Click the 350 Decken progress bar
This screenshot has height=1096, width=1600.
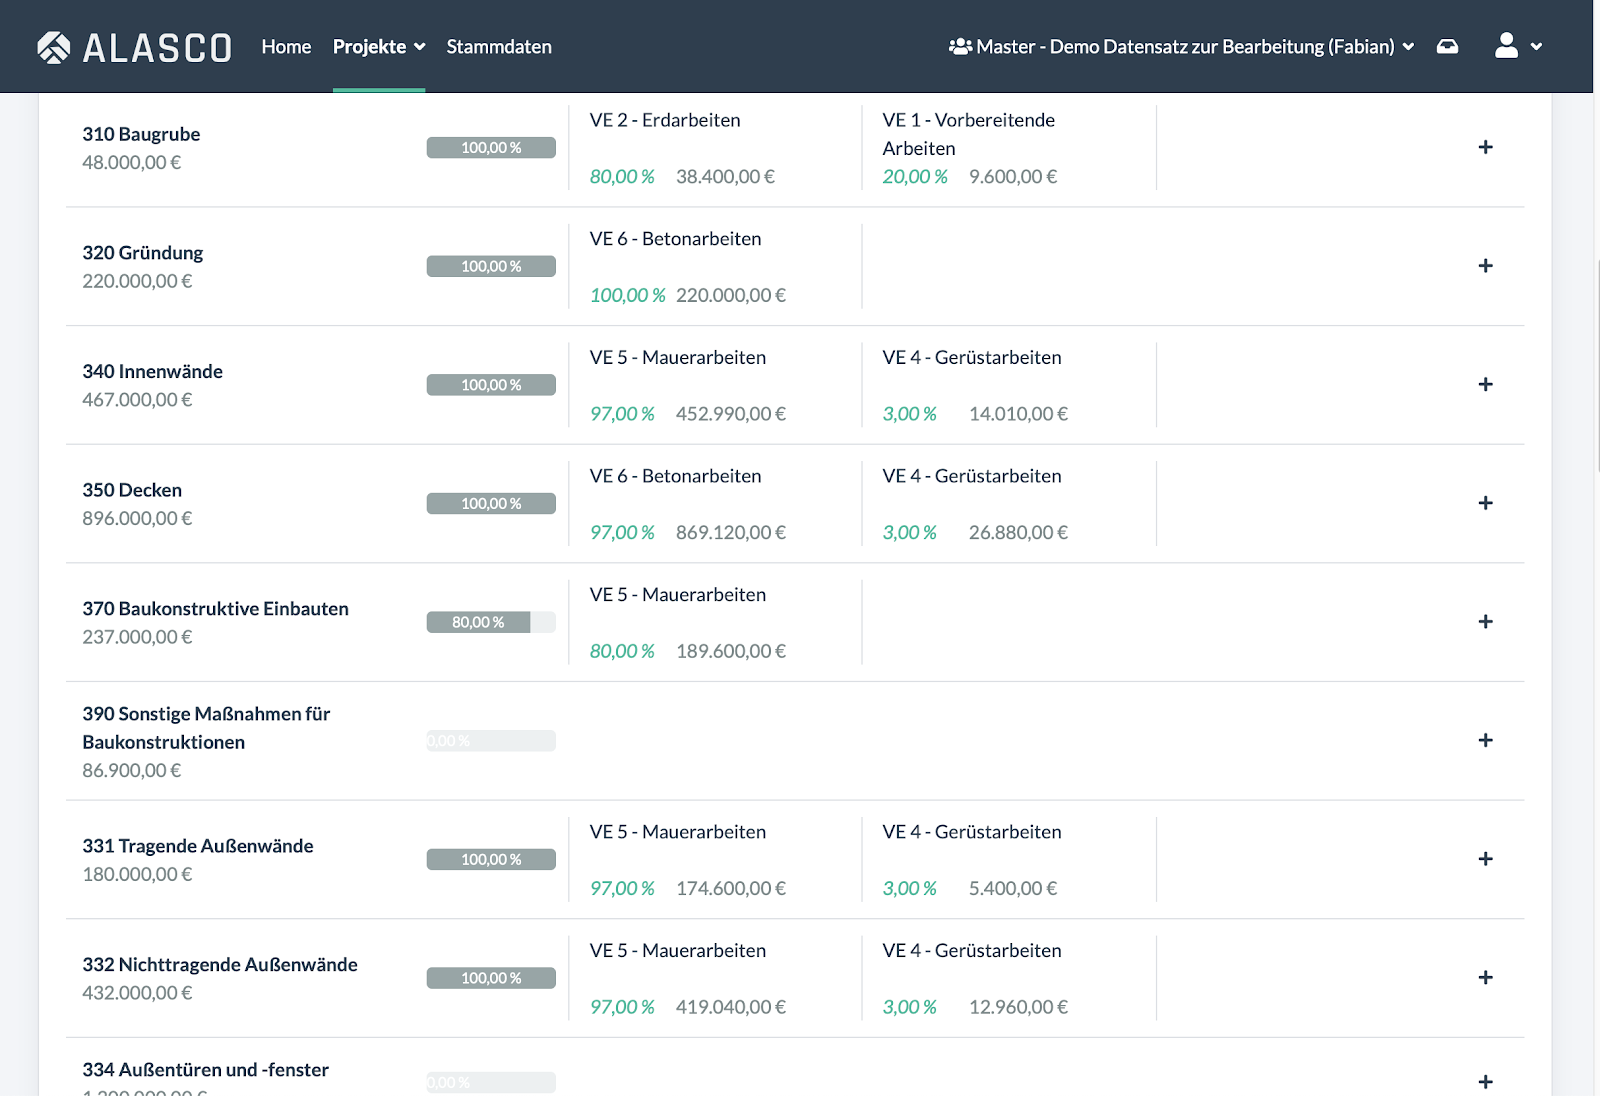[x=491, y=504]
